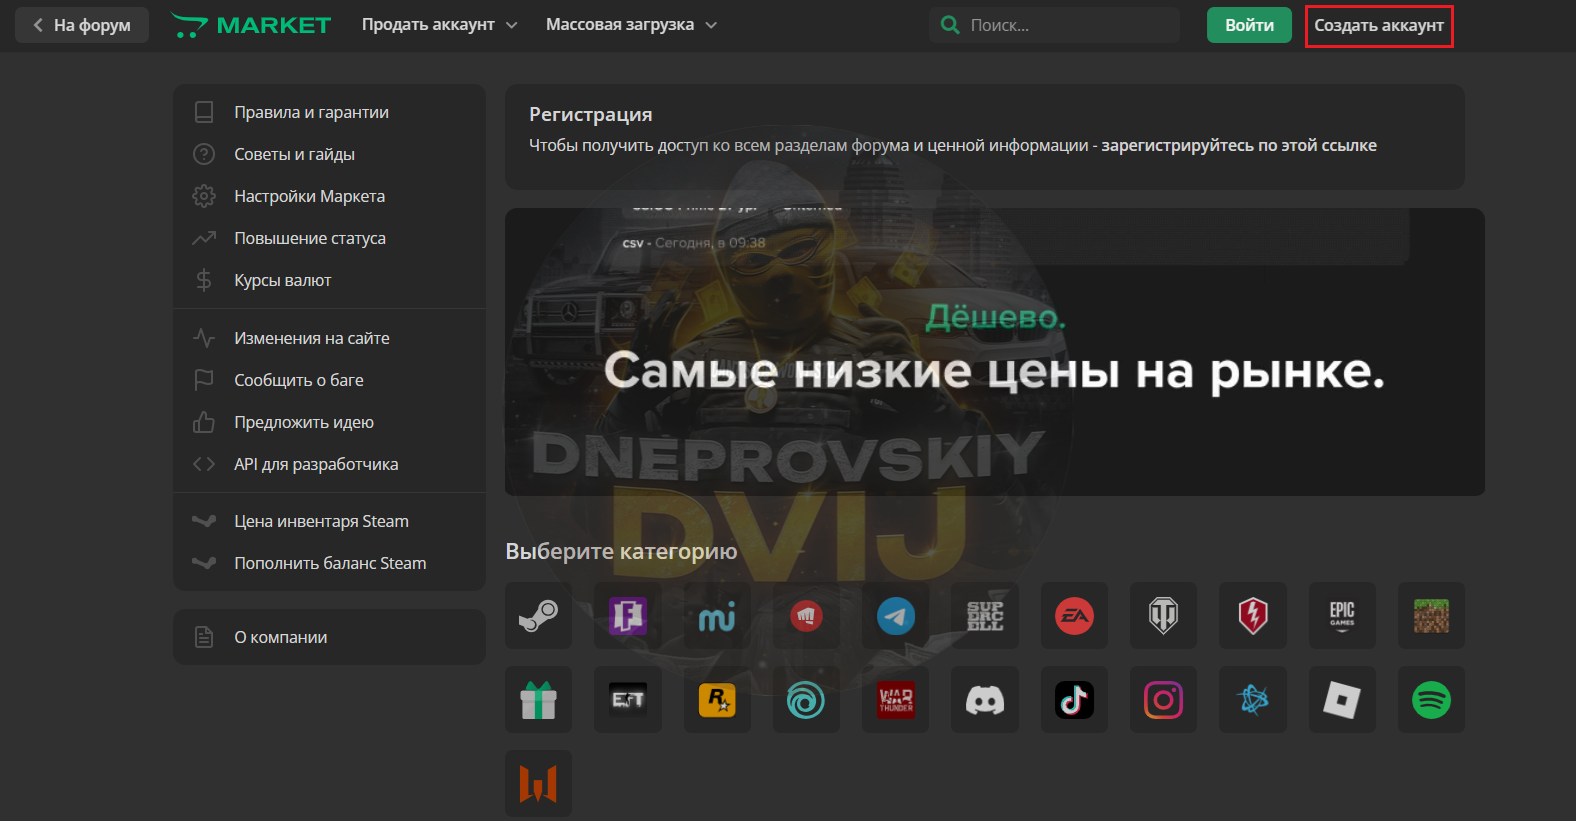Open Советы и гайды
The image size is (1576, 821).
pos(329,154)
